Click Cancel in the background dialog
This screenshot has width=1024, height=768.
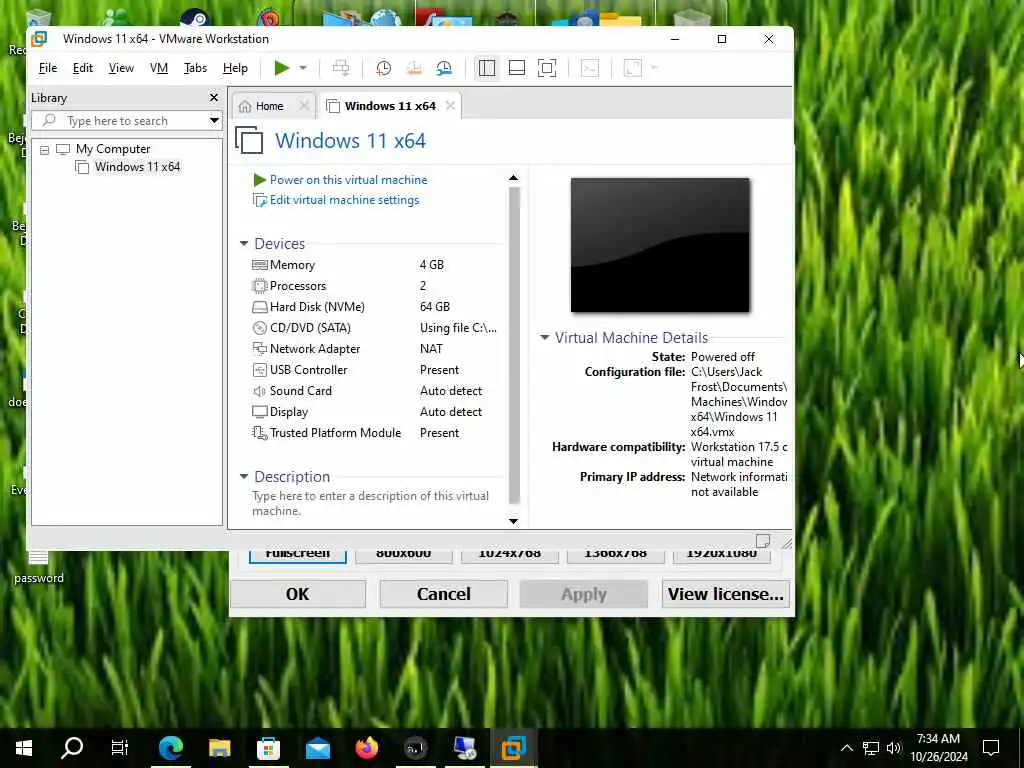coord(444,594)
